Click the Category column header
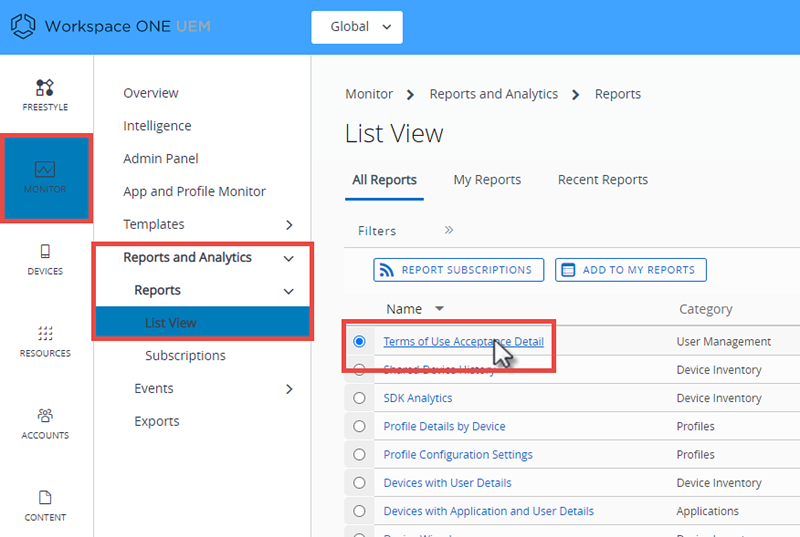 coord(706,309)
